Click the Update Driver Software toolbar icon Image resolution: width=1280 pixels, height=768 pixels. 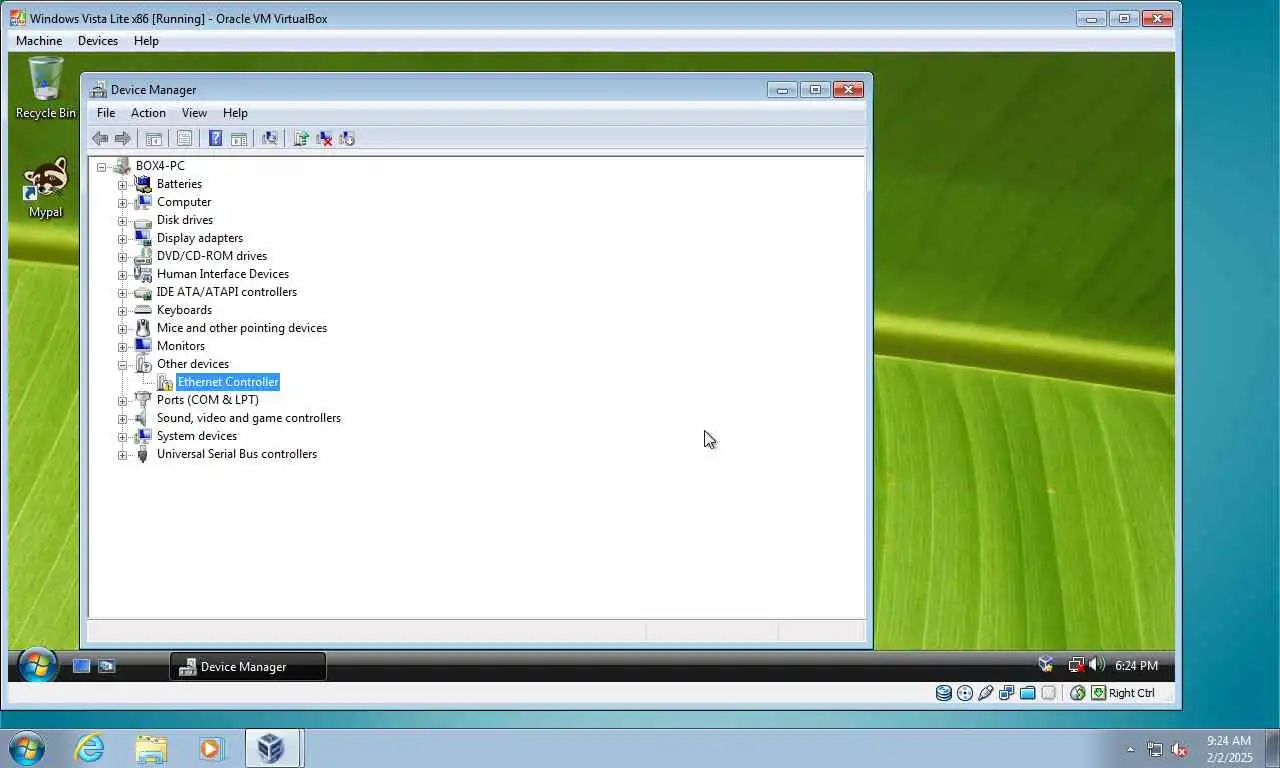coord(301,138)
